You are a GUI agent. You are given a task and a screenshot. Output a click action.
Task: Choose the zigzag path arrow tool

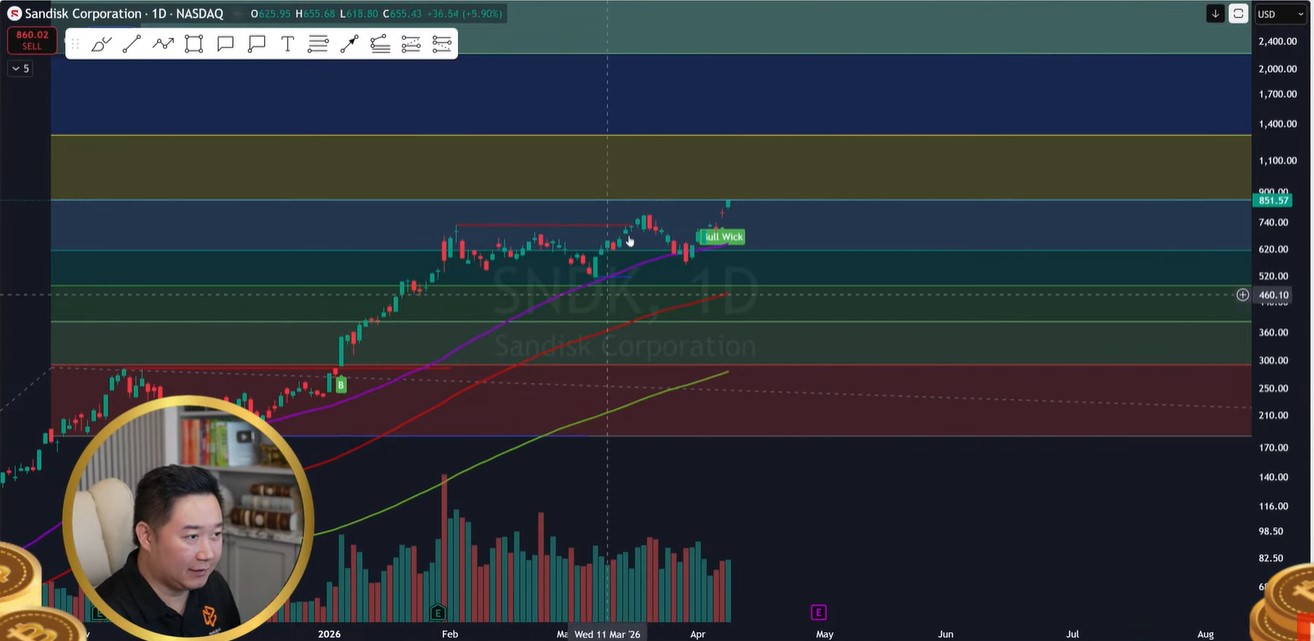coord(163,44)
